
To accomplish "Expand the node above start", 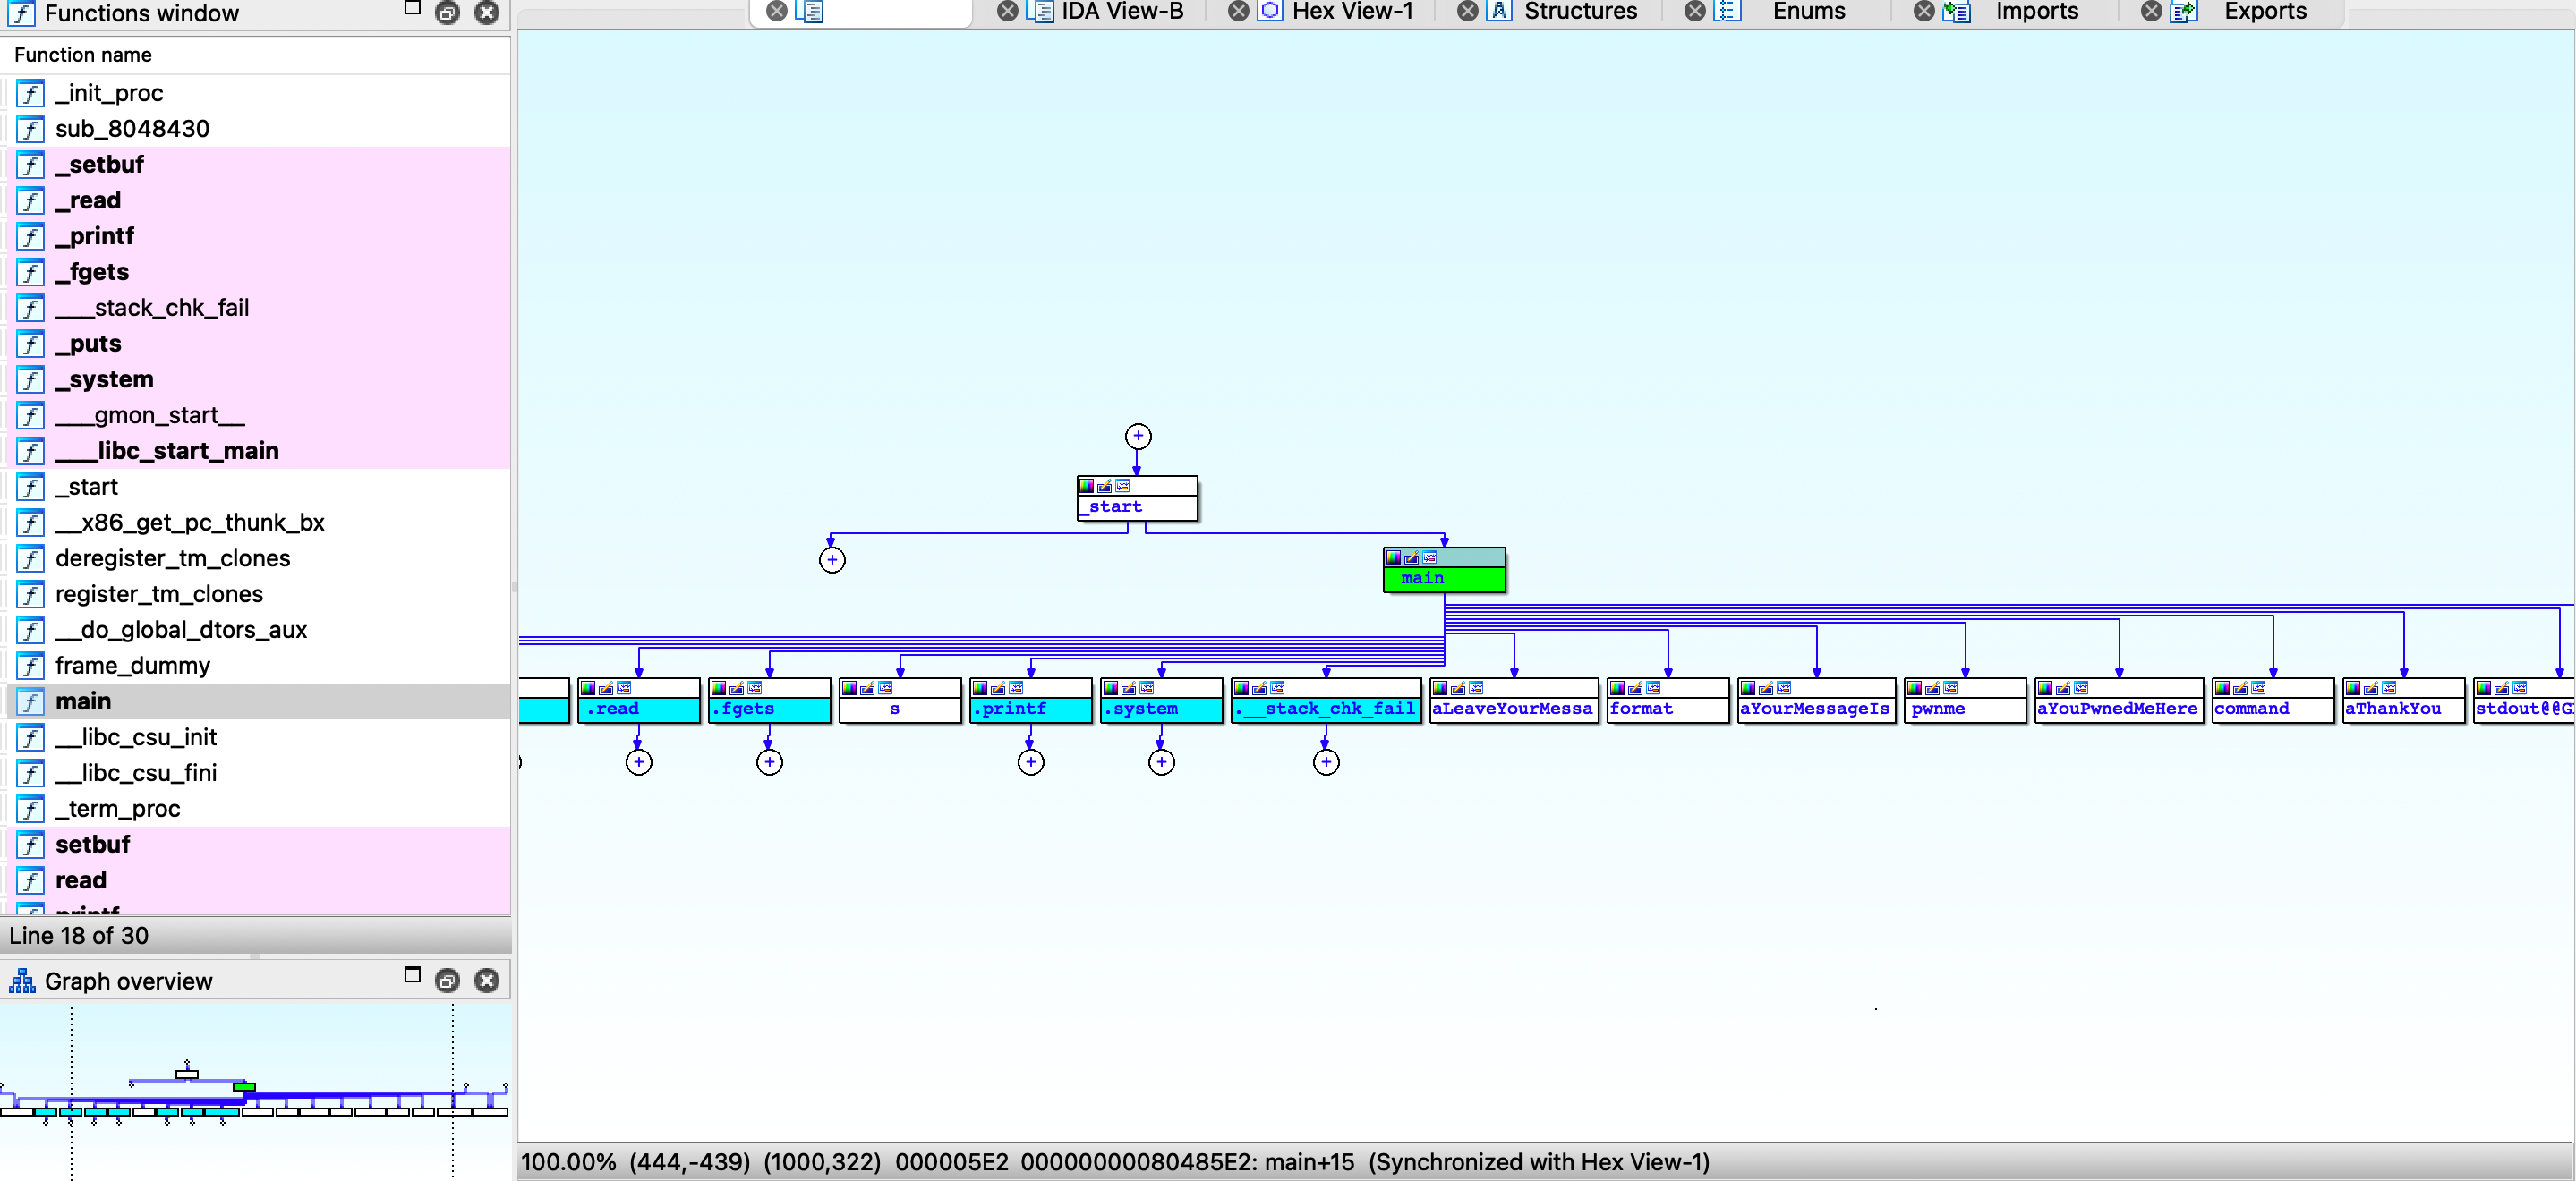I will click(x=1137, y=437).
